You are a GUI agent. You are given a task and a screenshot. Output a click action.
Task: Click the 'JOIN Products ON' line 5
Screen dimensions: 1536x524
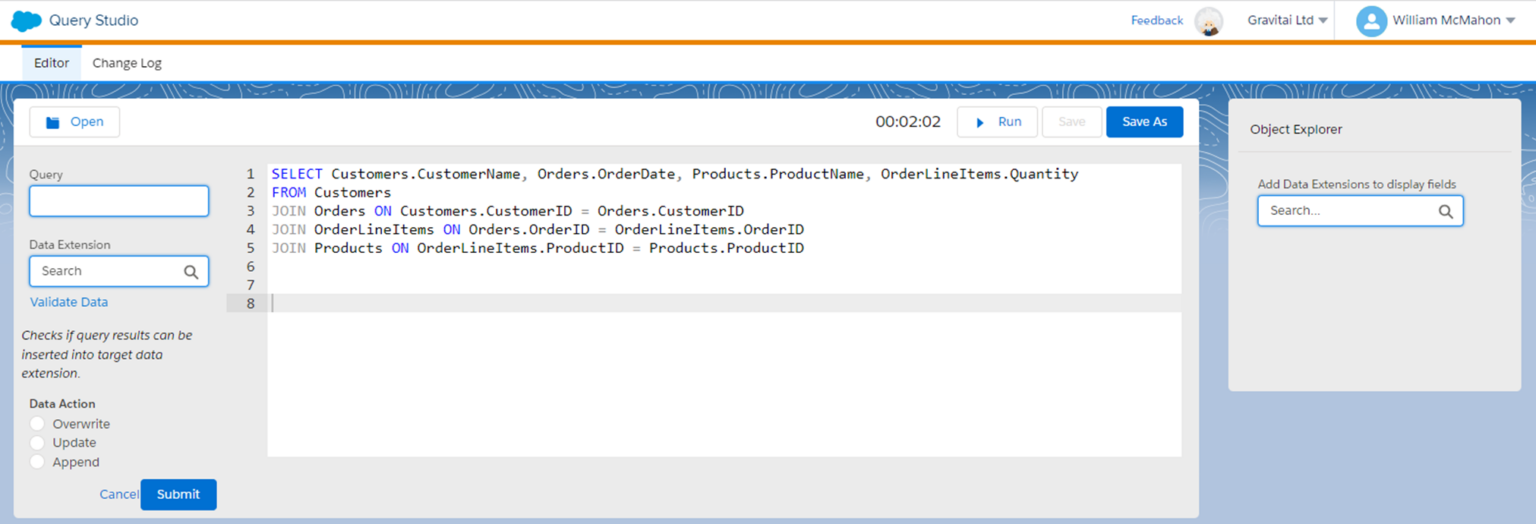(537, 248)
